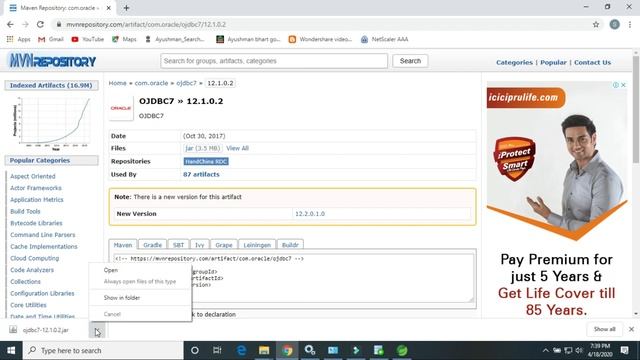Download the jar (3.5 MB) file

[x=202, y=148]
